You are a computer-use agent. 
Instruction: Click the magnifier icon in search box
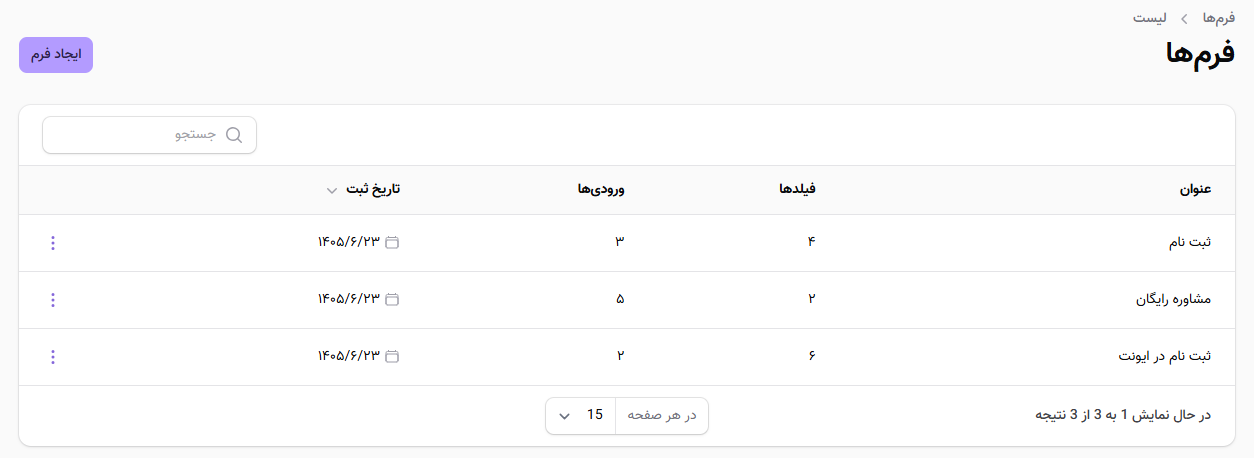coord(234,135)
